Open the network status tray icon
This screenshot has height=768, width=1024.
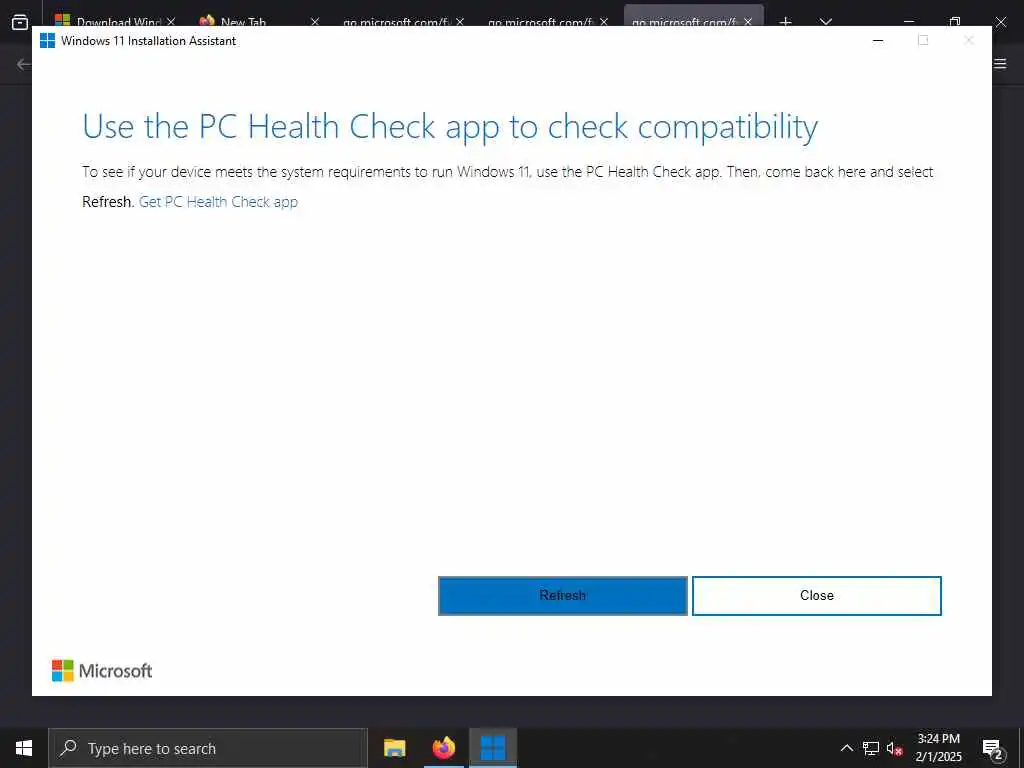click(x=871, y=748)
